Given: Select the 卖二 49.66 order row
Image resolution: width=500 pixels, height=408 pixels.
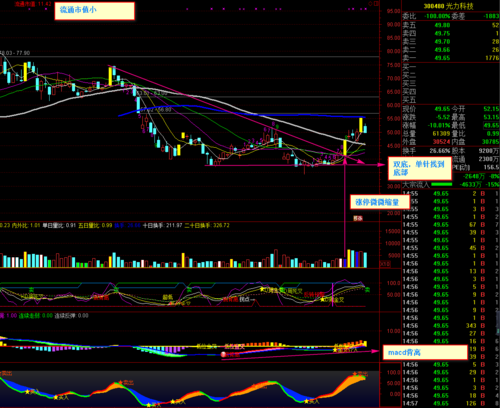Looking at the screenshot, I should click(x=451, y=50).
